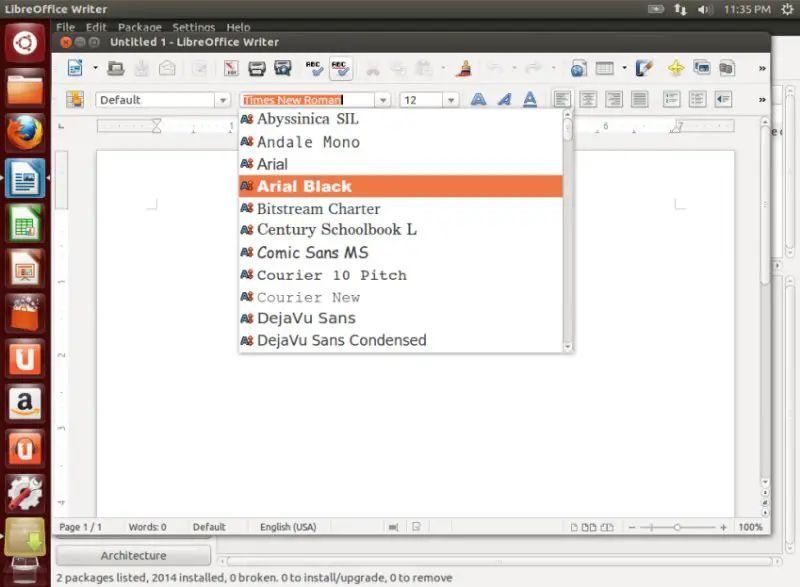This screenshot has width=800, height=587.
Task: Open the Firefox browser from launcher
Action: 26,133
